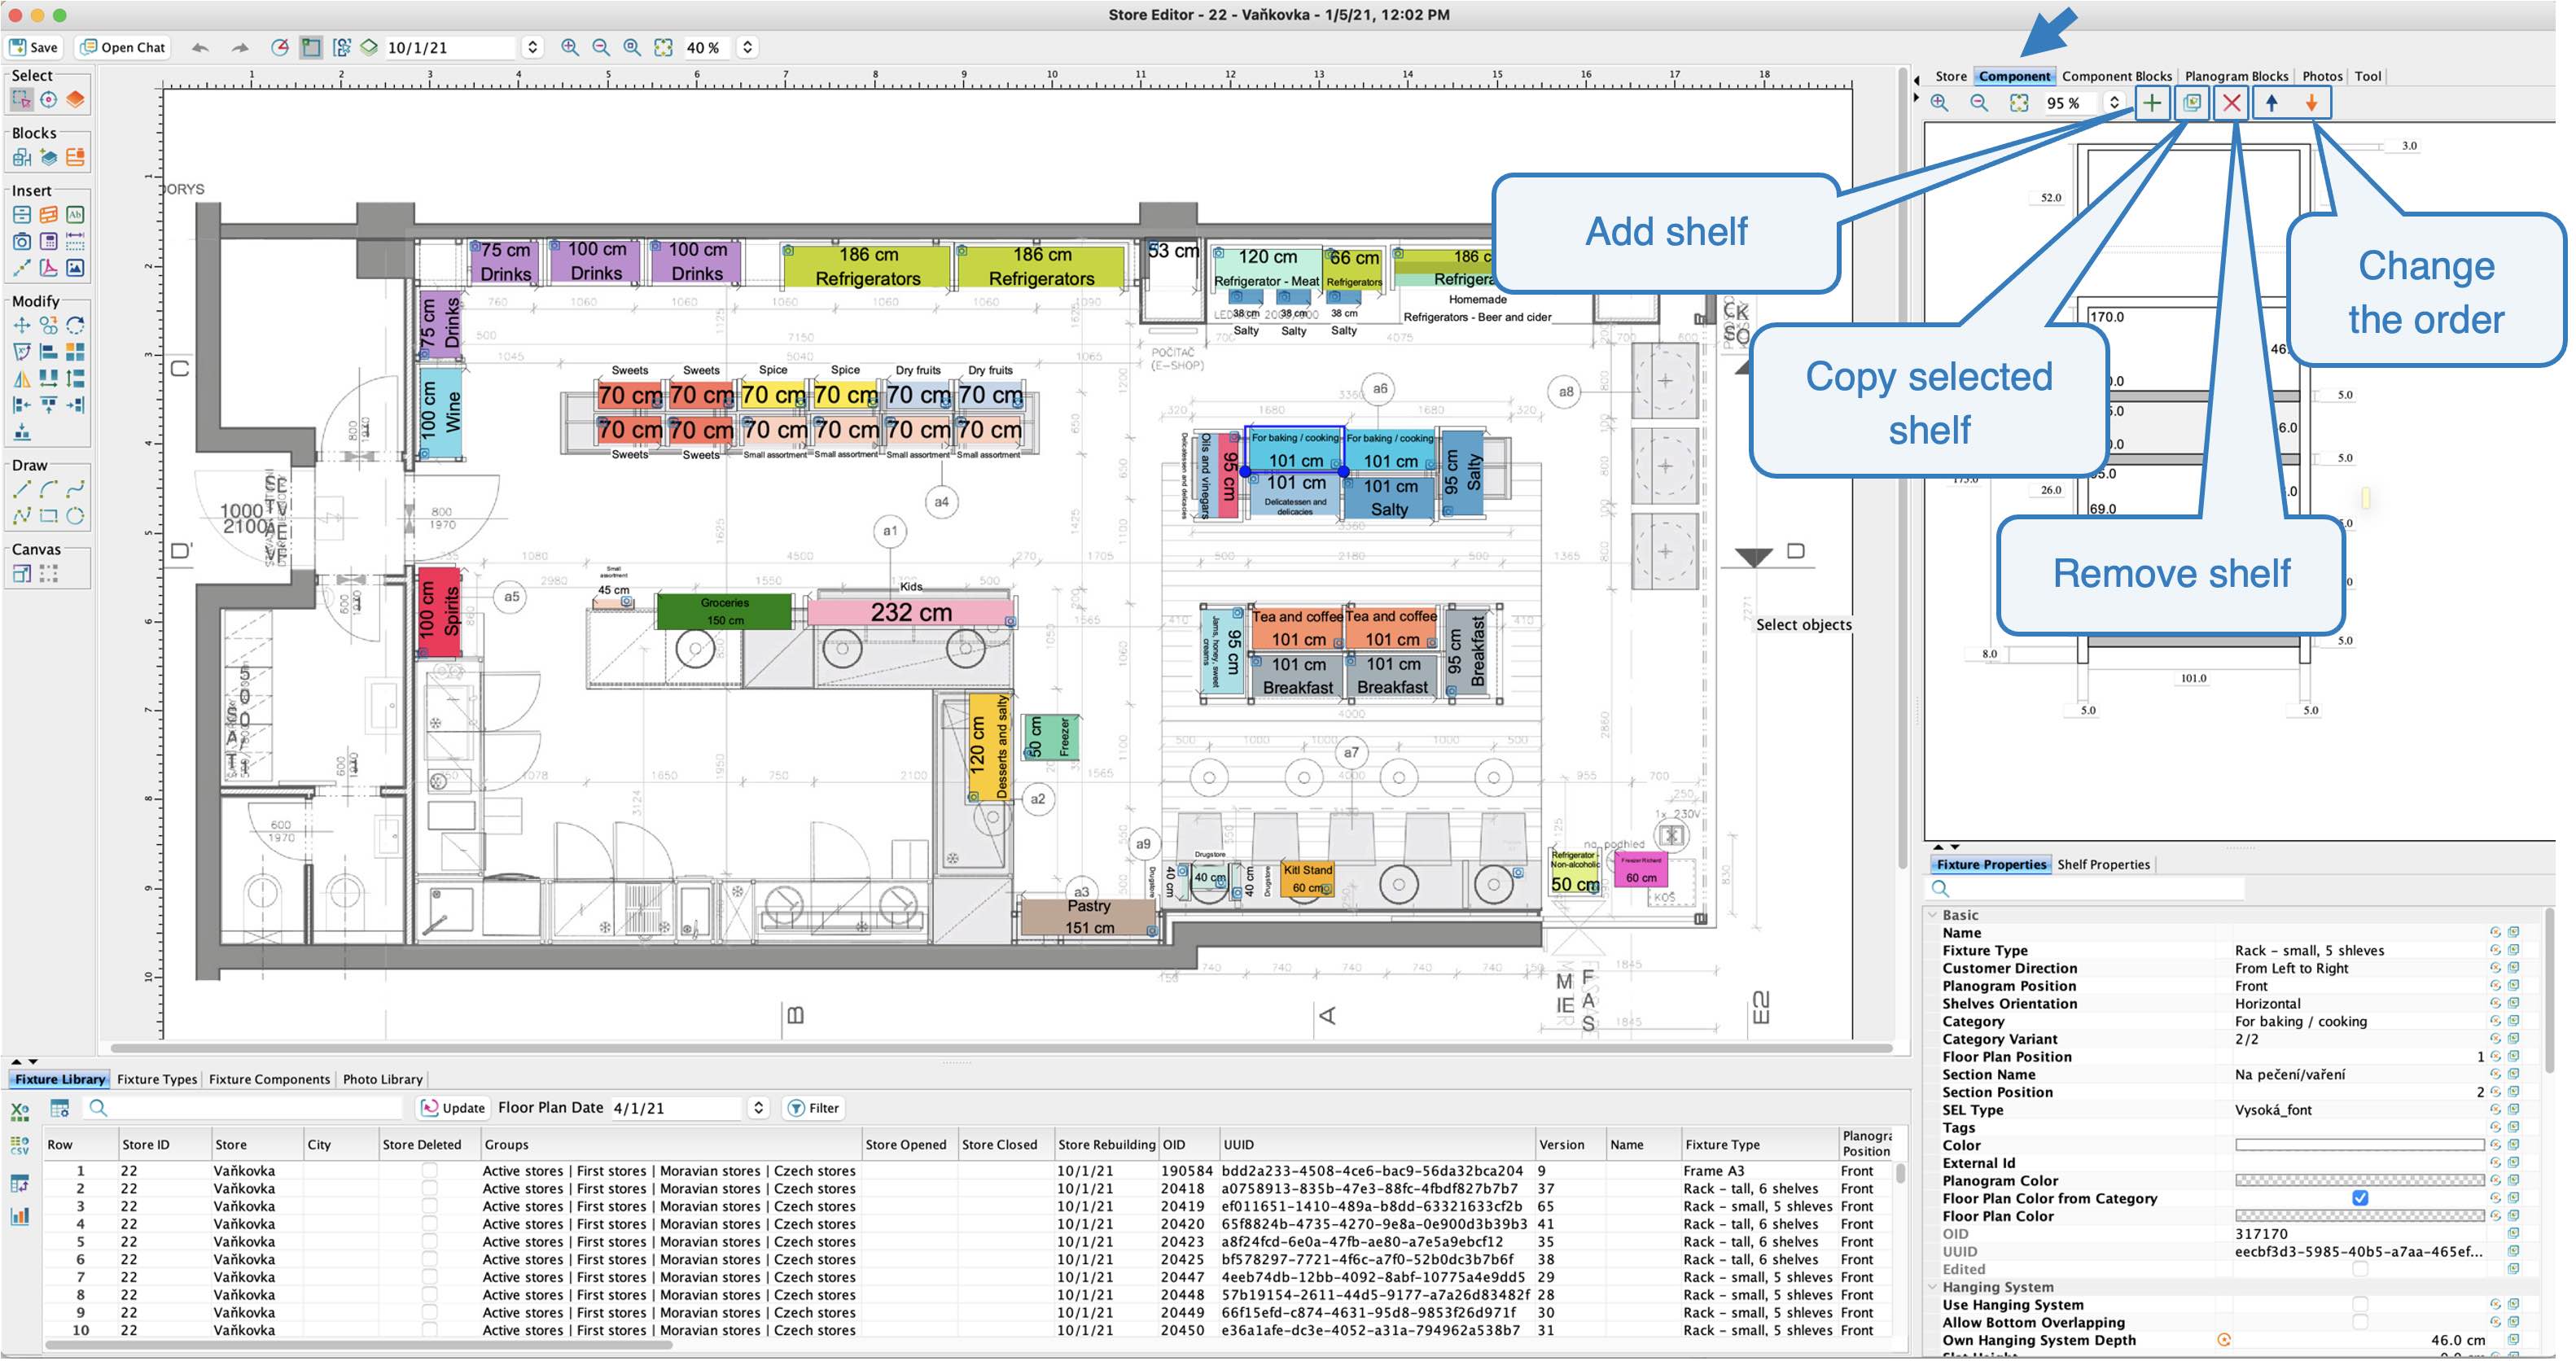Choose the arc draw tool
Image resolution: width=2576 pixels, height=1361 pixels.
(48, 489)
